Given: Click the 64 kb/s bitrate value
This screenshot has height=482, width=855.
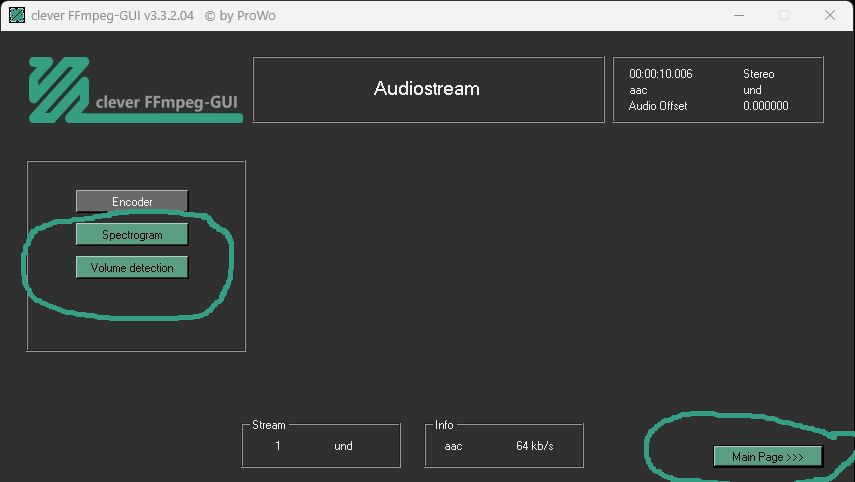Looking at the screenshot, I should [x=534, y=446].
